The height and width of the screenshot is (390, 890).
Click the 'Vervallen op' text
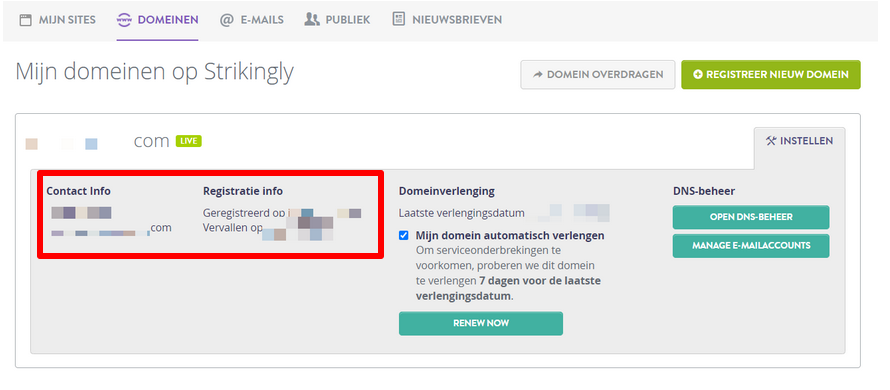point(233,228)
